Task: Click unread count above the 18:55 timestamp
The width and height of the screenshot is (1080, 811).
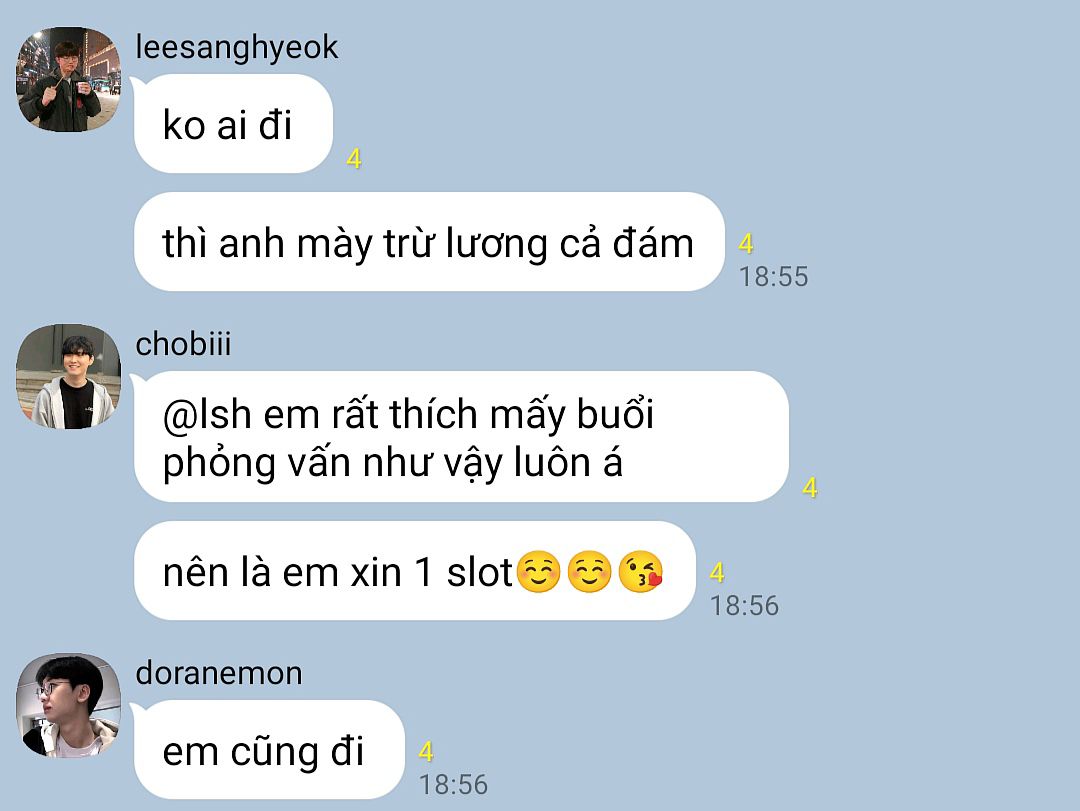Action: pyautogui.click(x=746, y=244)
